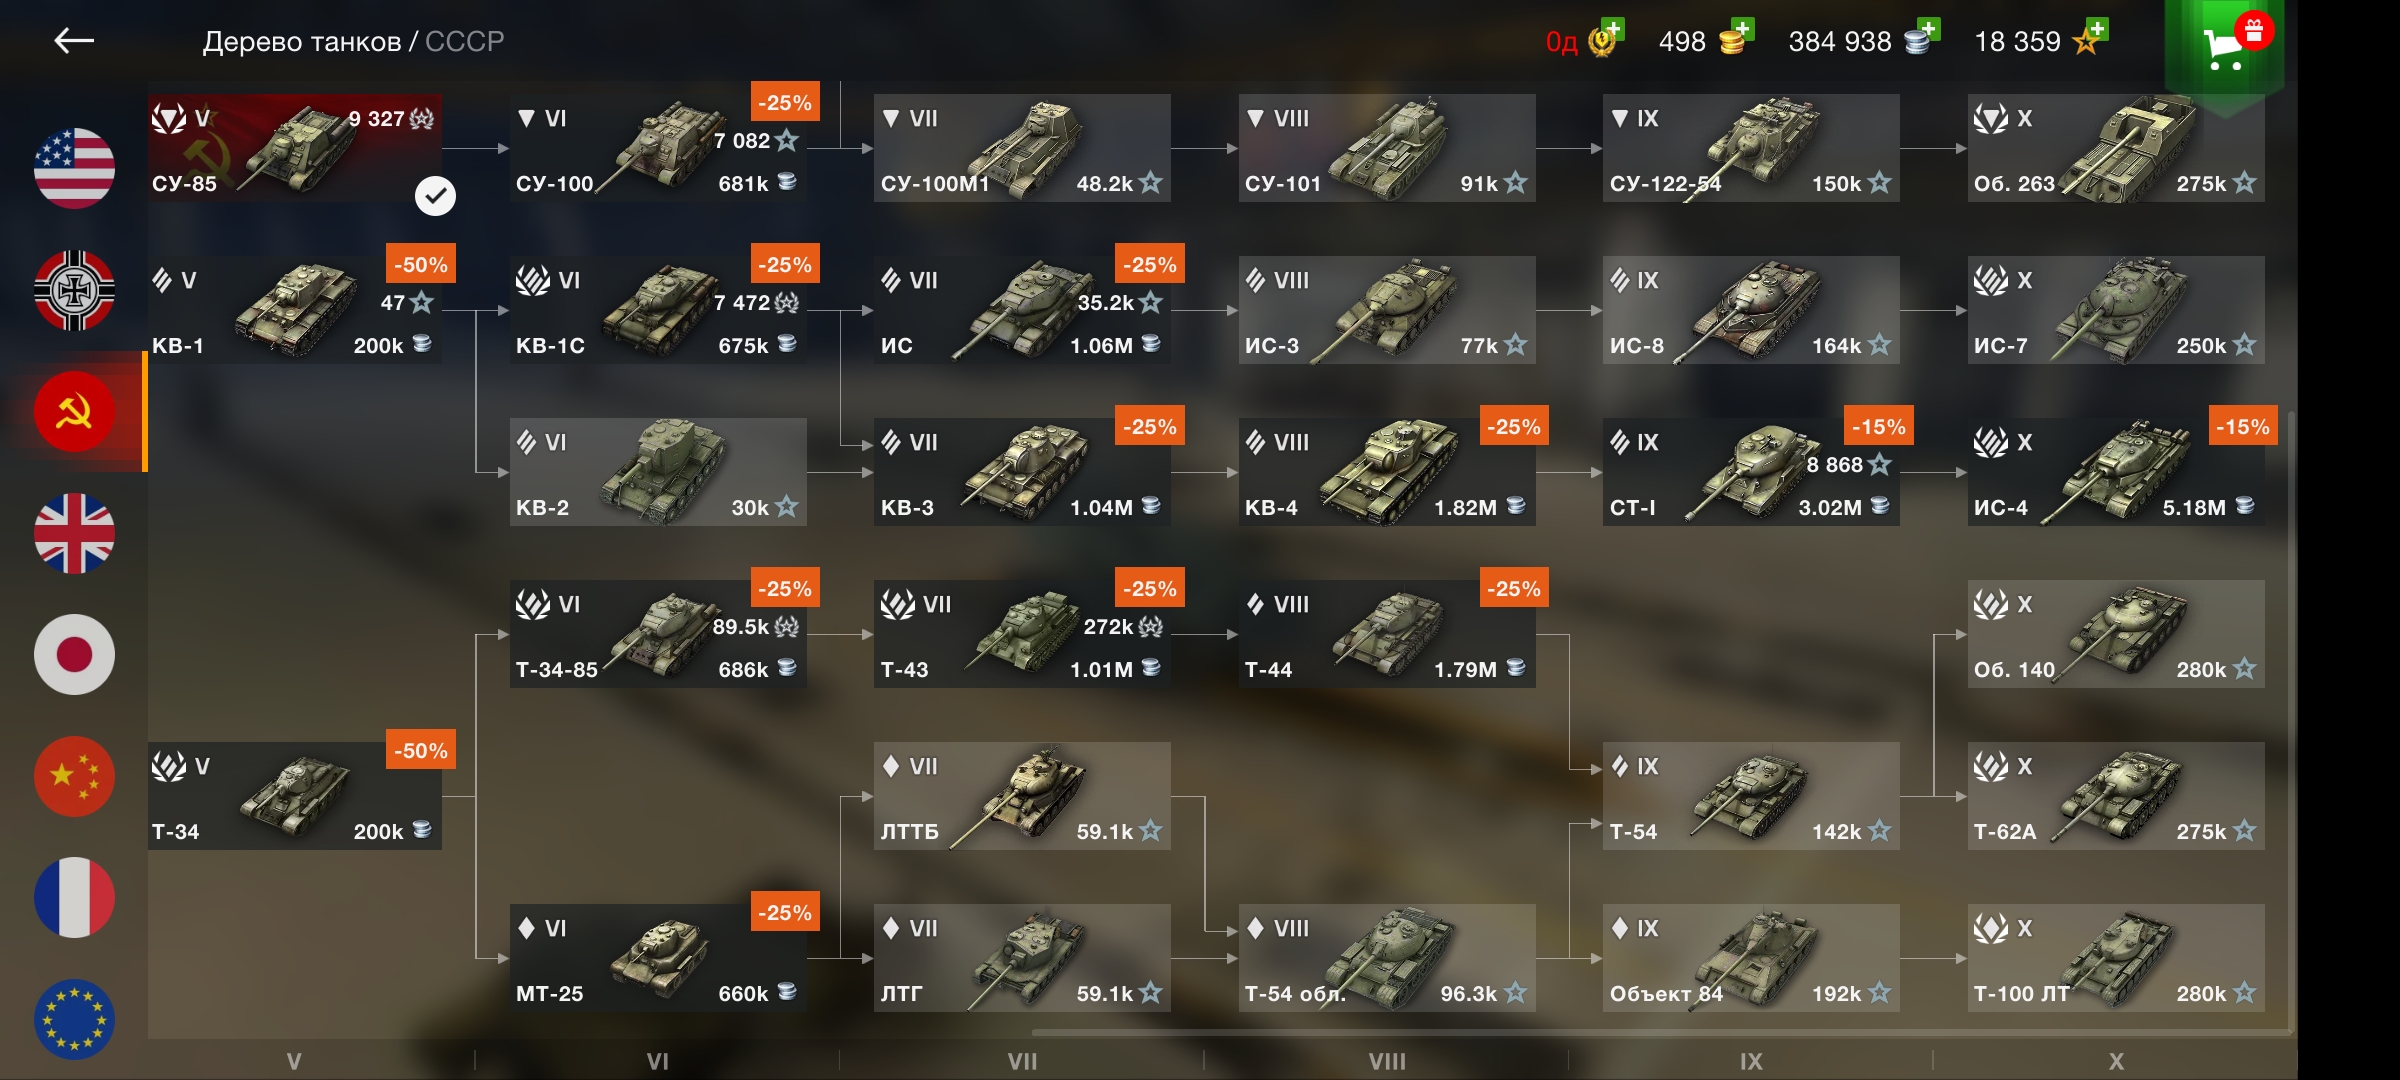This screenshot has height=1080, width=2400.
Task: Open the Т-54 tier IX tank card
Action: click(x=1751, y=796)
